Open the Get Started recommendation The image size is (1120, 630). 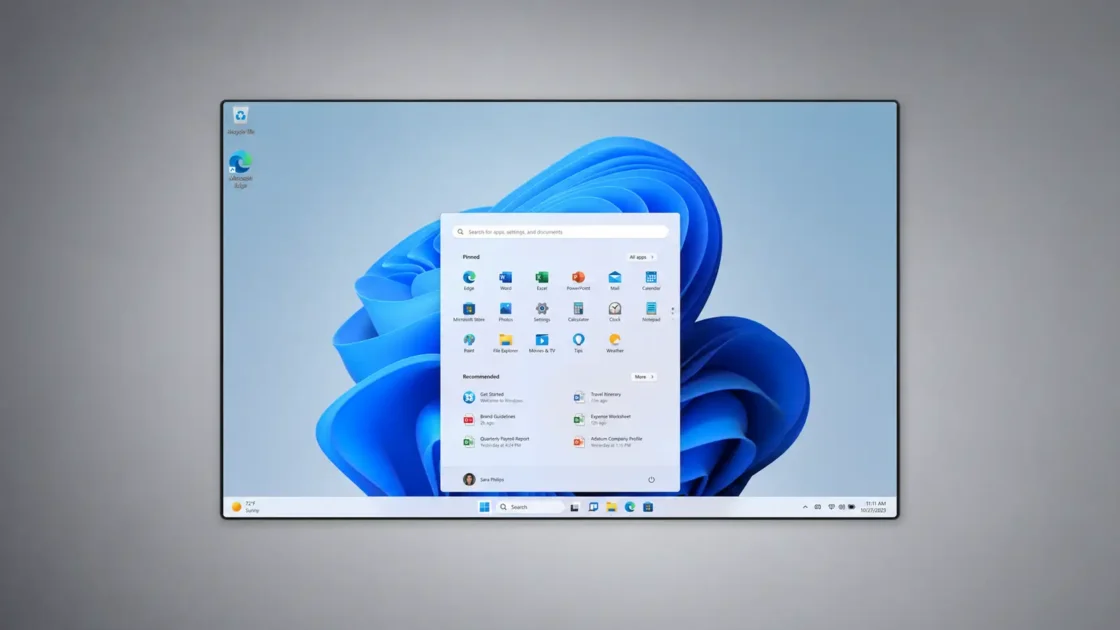493,397
